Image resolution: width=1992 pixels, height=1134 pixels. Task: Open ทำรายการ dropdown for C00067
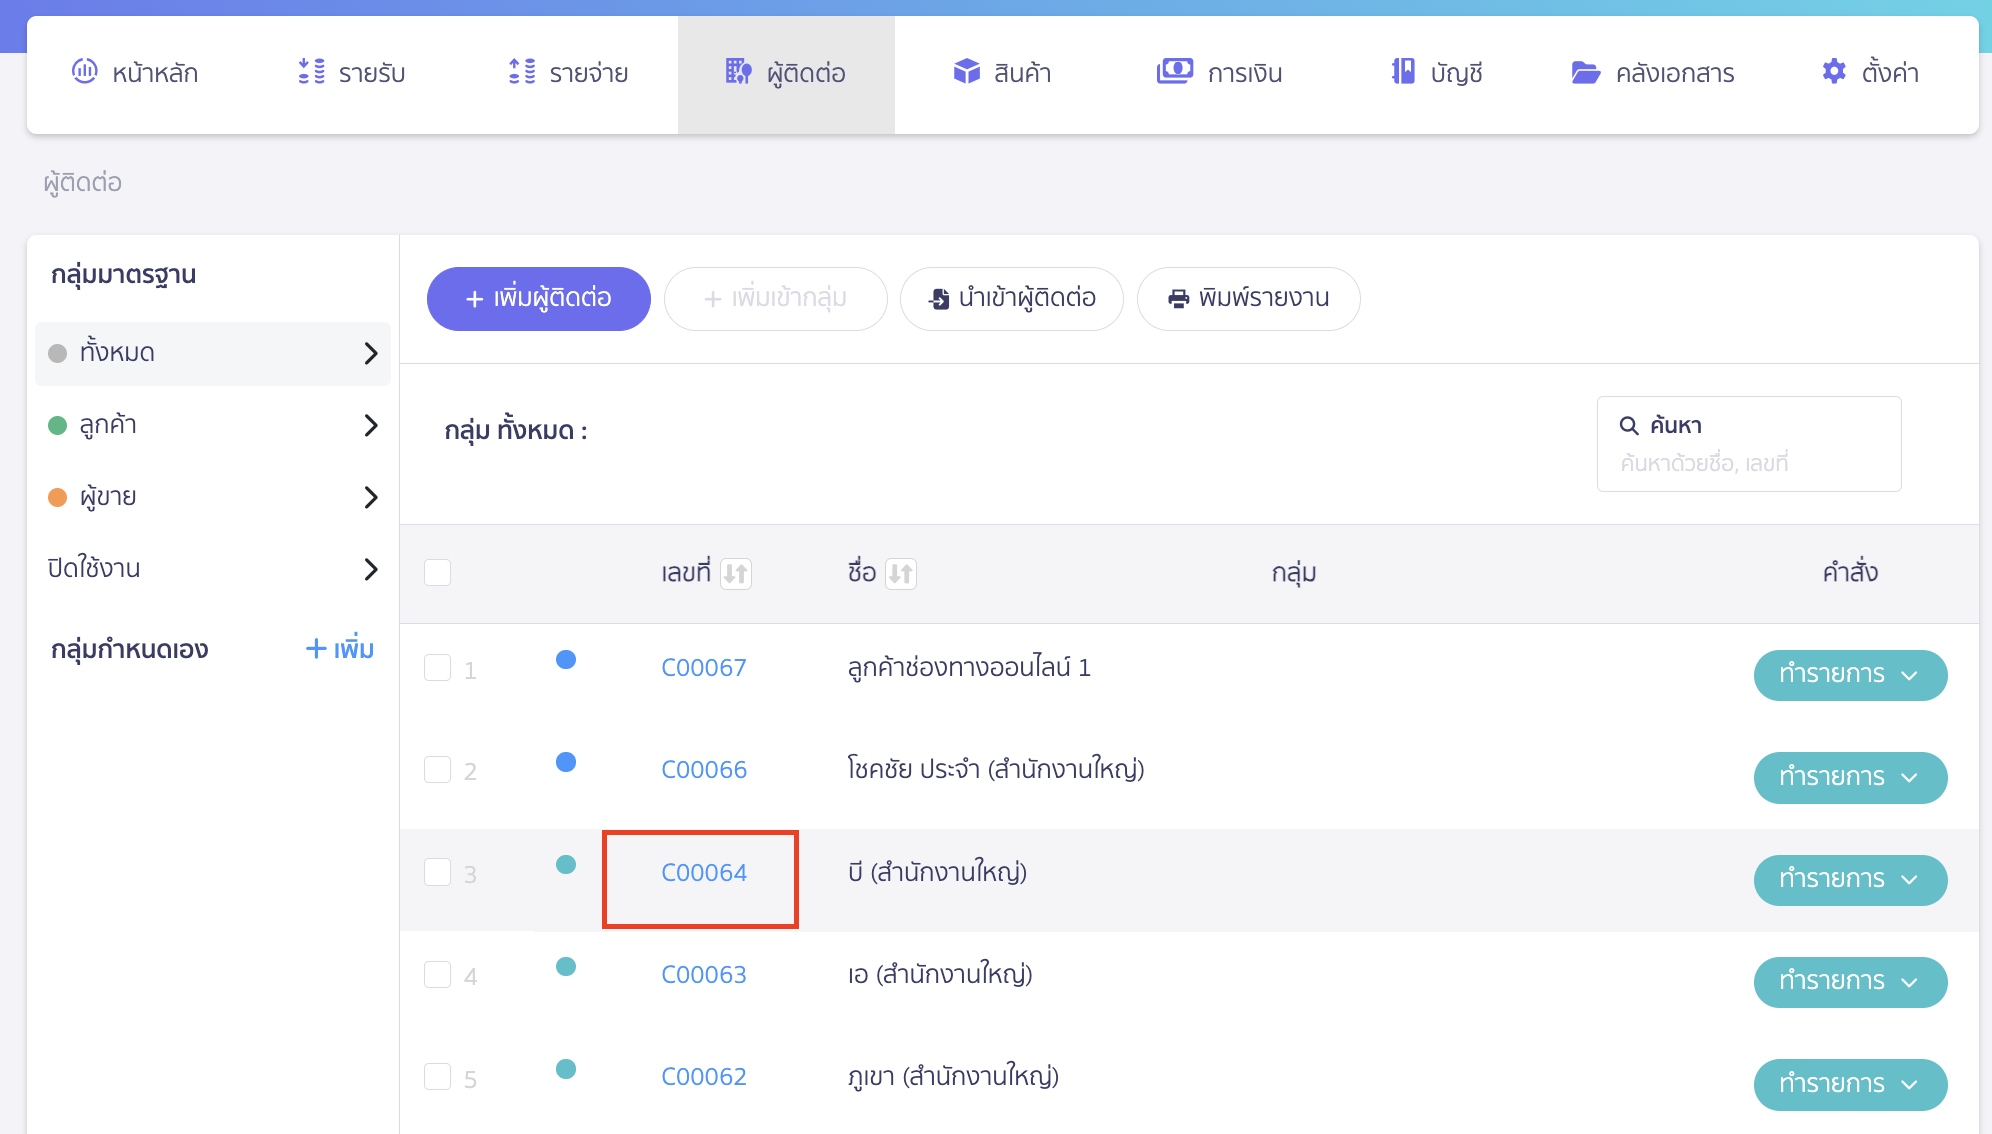[x=1850, y=675]
